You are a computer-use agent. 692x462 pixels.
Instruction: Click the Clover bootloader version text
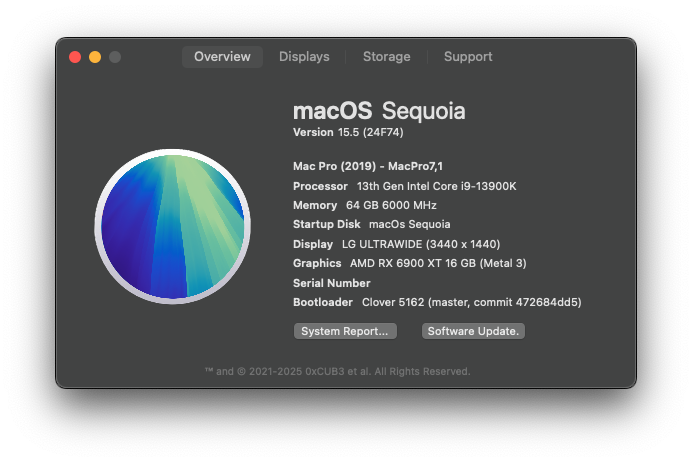coord(471,302)
